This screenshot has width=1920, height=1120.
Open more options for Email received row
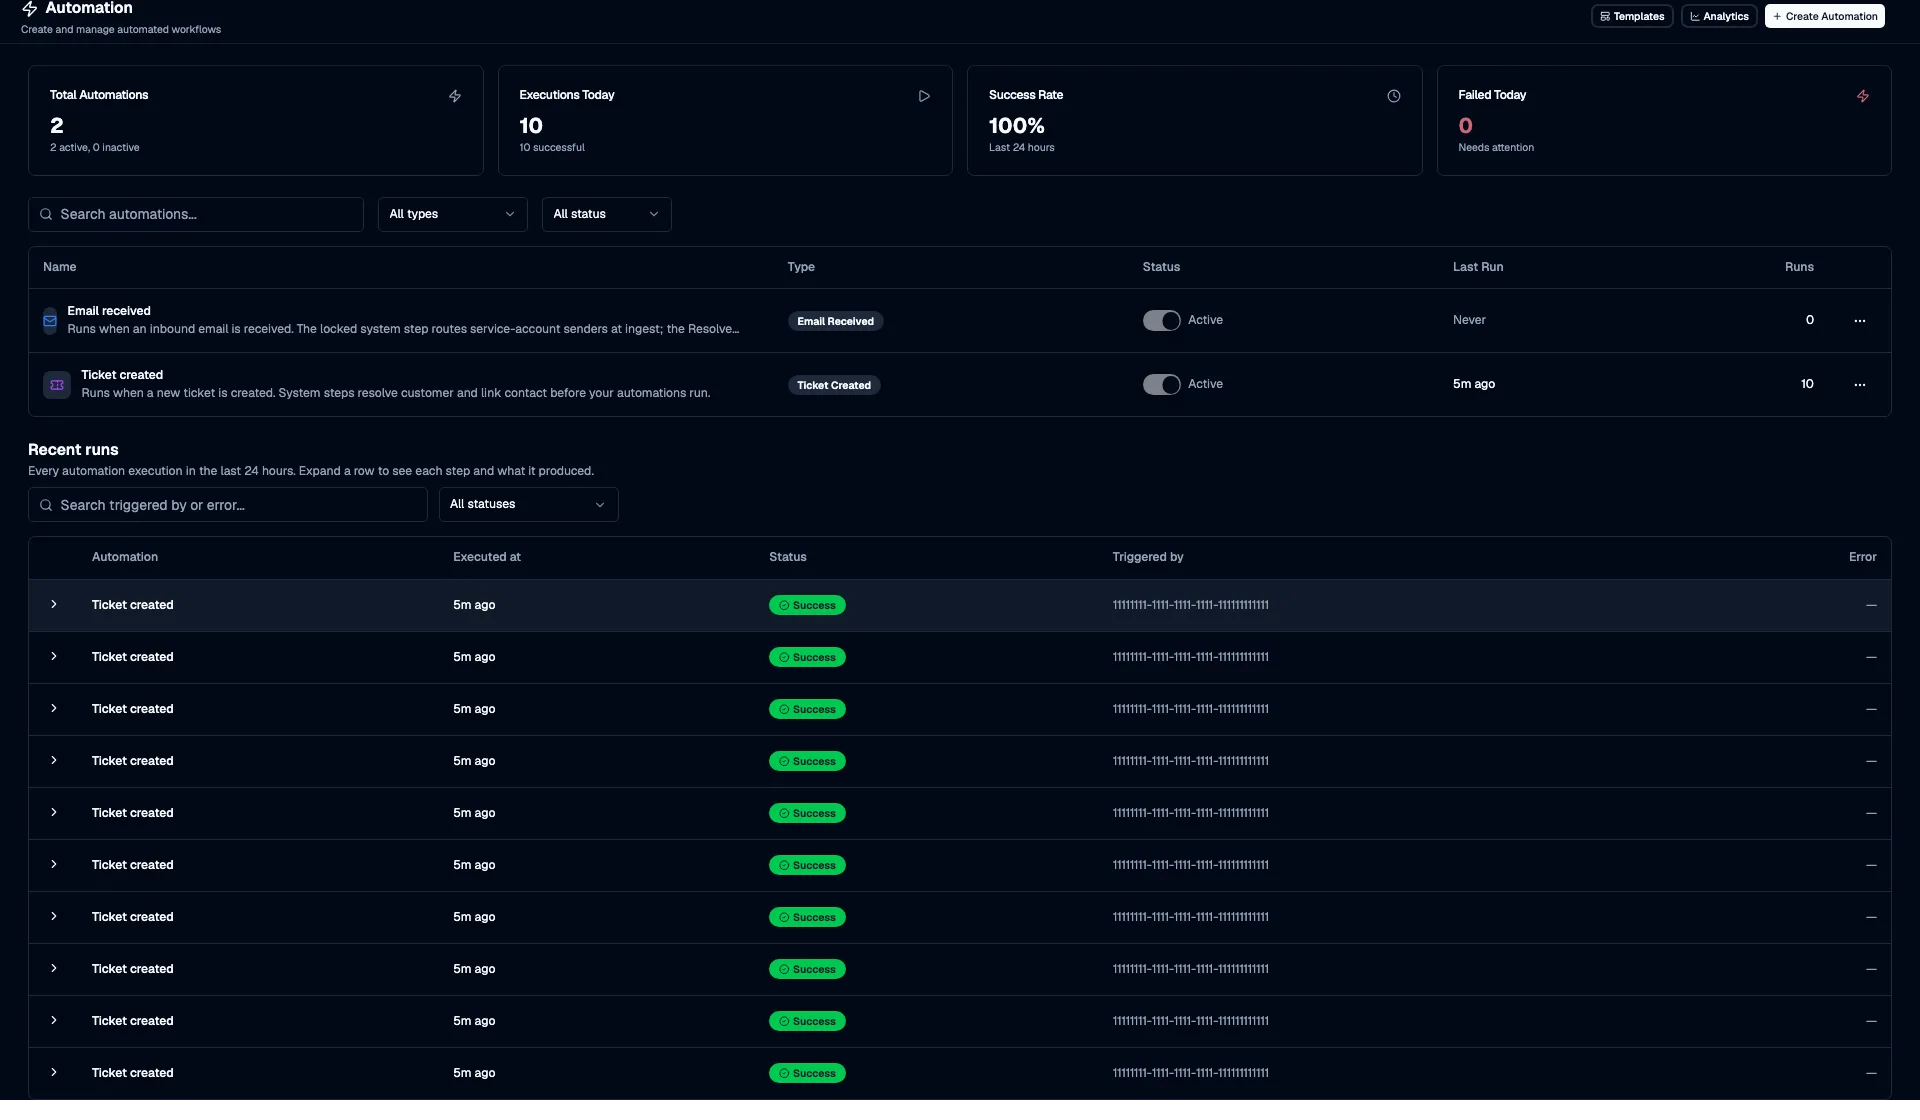1860,321
